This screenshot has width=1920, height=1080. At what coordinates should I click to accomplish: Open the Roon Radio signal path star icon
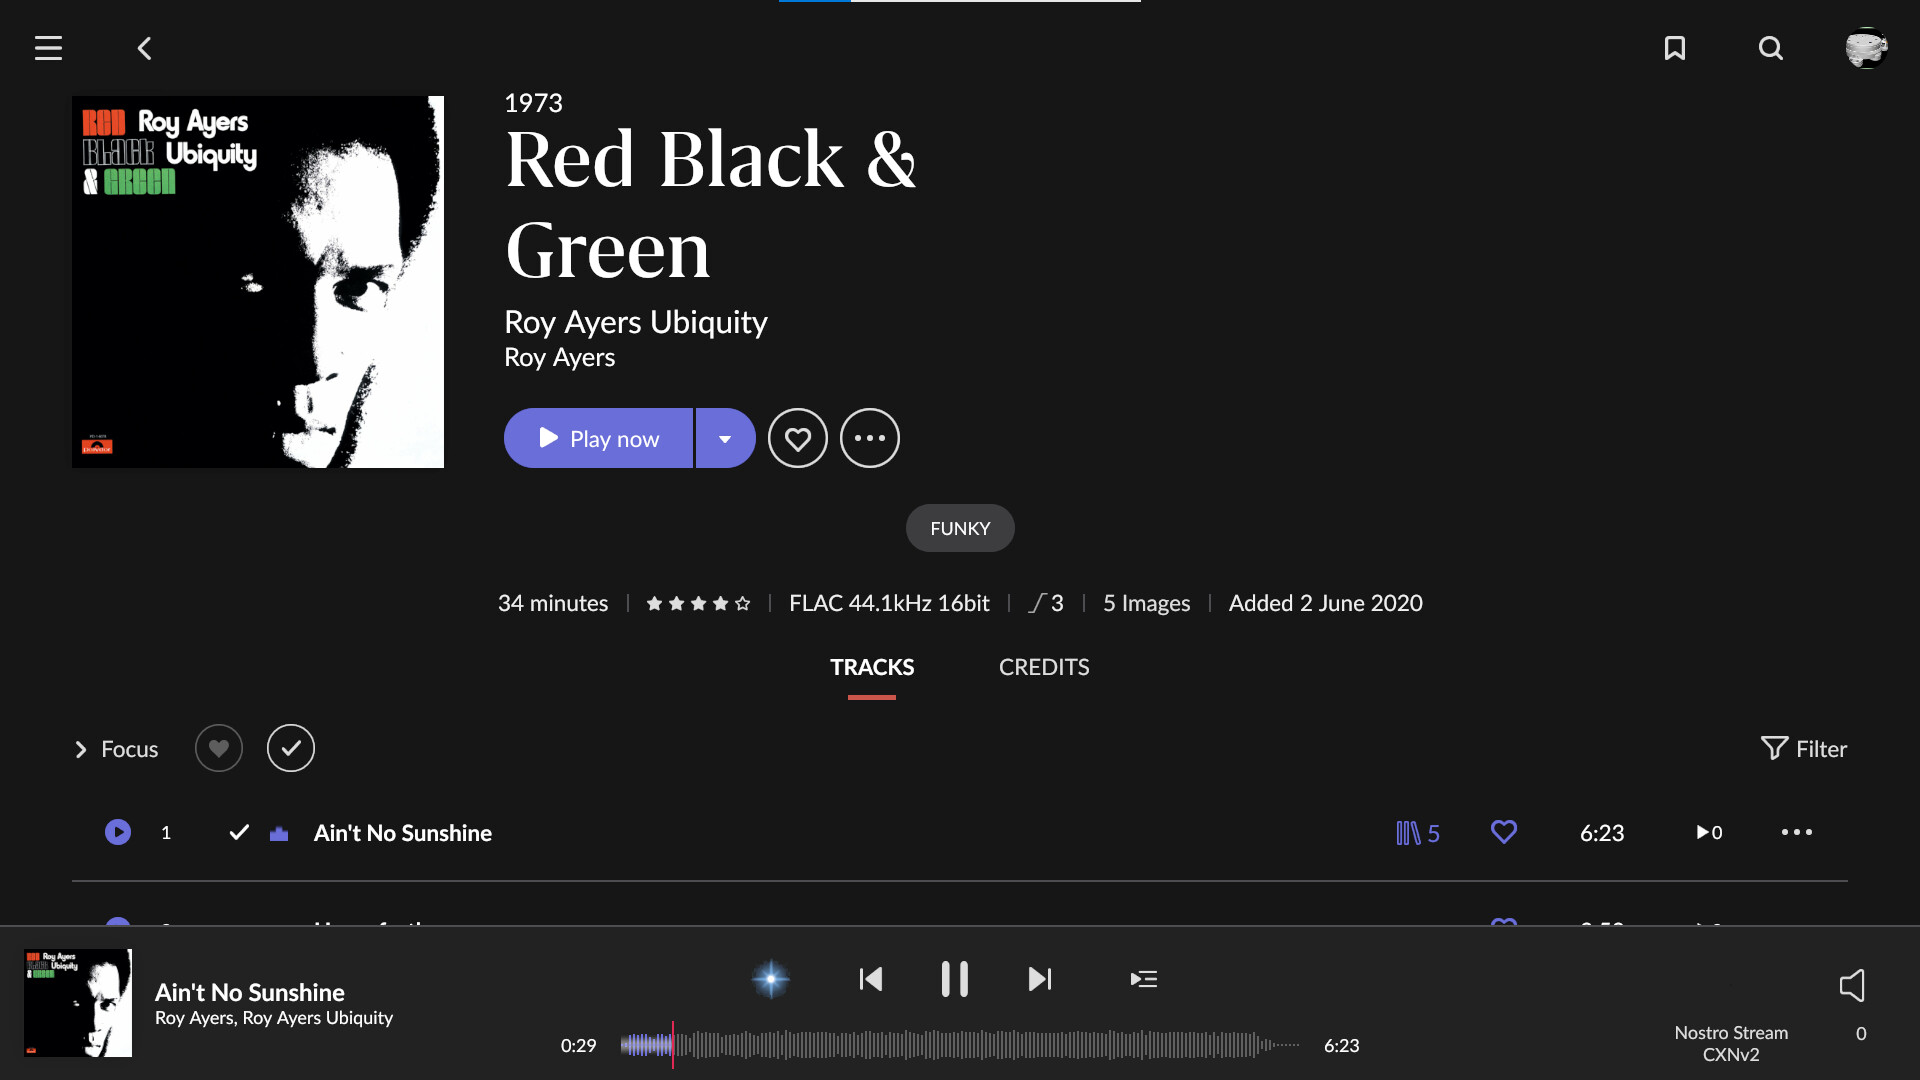pos(771,979)
